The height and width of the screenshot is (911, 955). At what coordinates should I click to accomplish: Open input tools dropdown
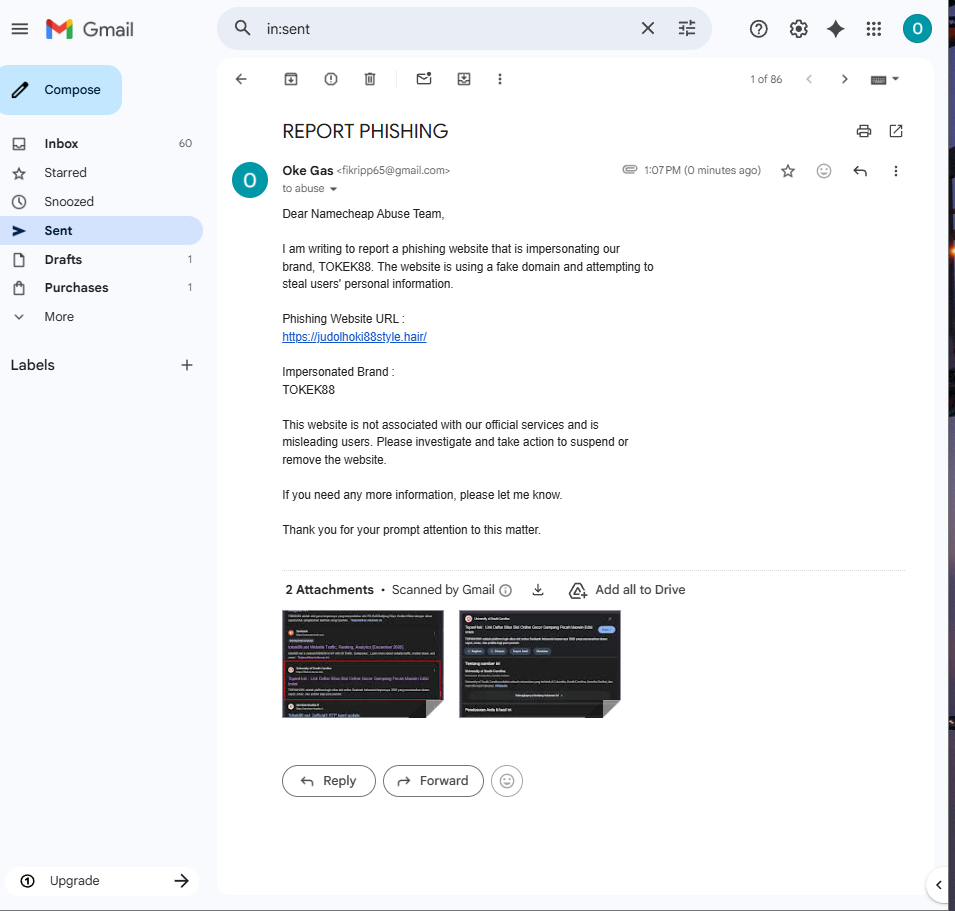point(885,79)
